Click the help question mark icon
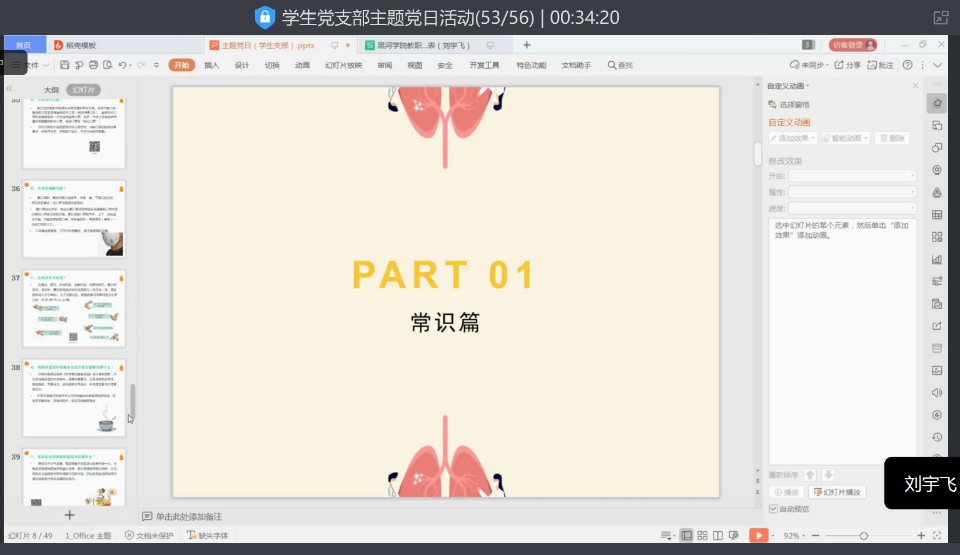 [908, 65]
